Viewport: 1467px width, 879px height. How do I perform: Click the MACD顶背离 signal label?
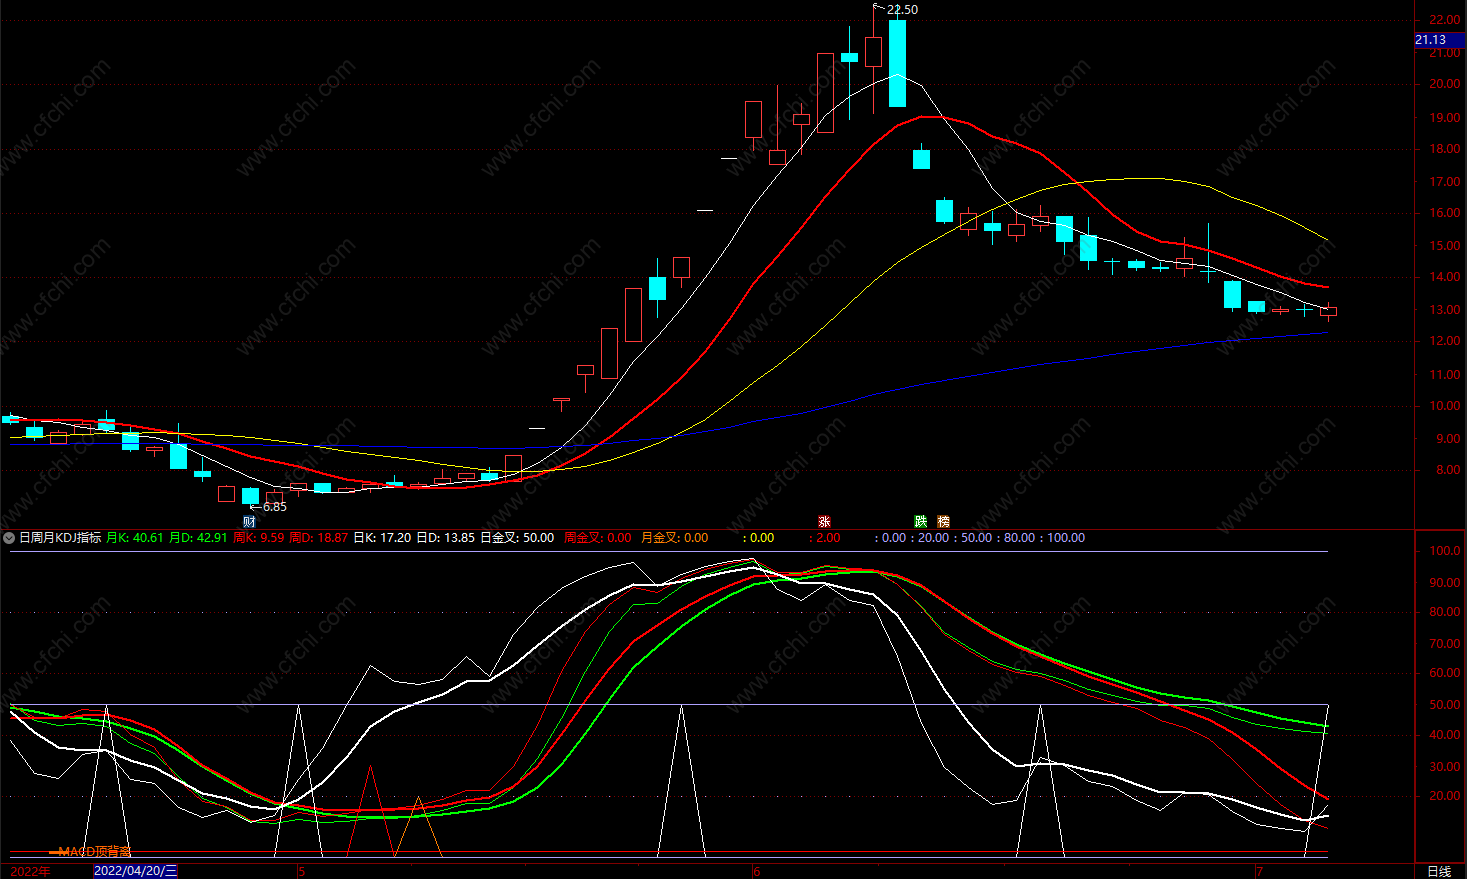[x=94, y=852]
